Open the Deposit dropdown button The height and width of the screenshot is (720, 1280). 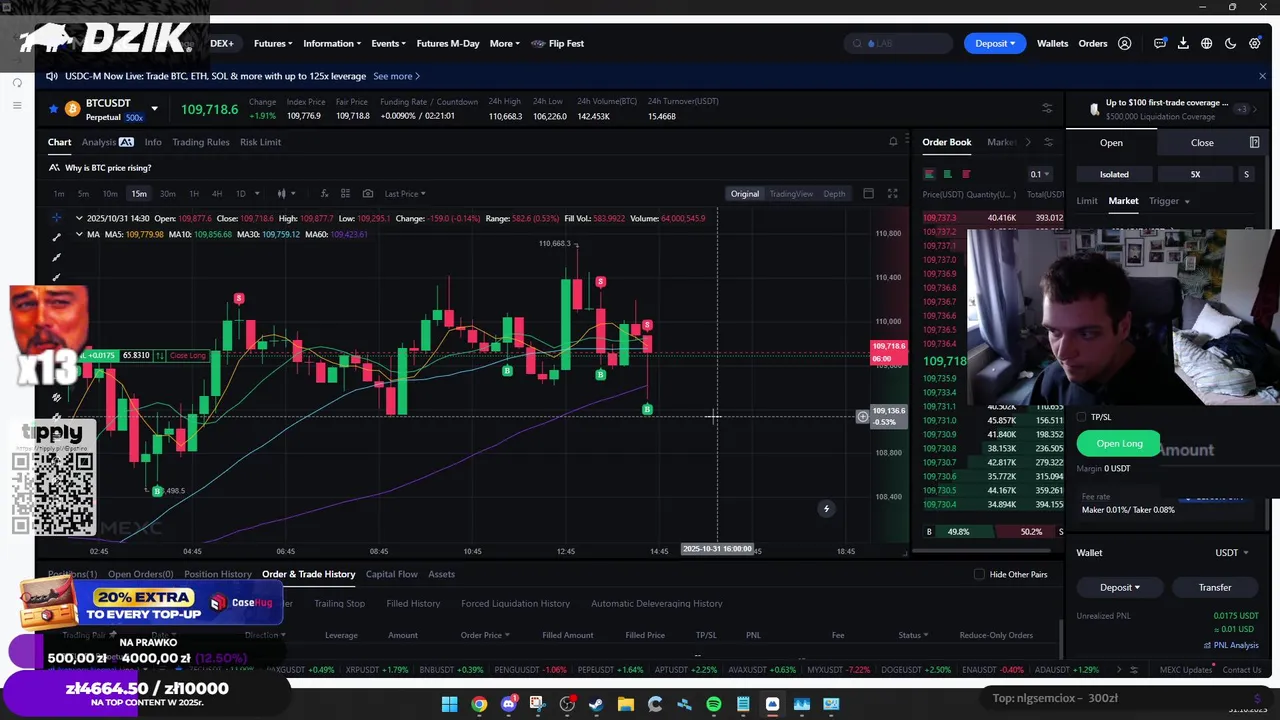click(x=994, y=44)
